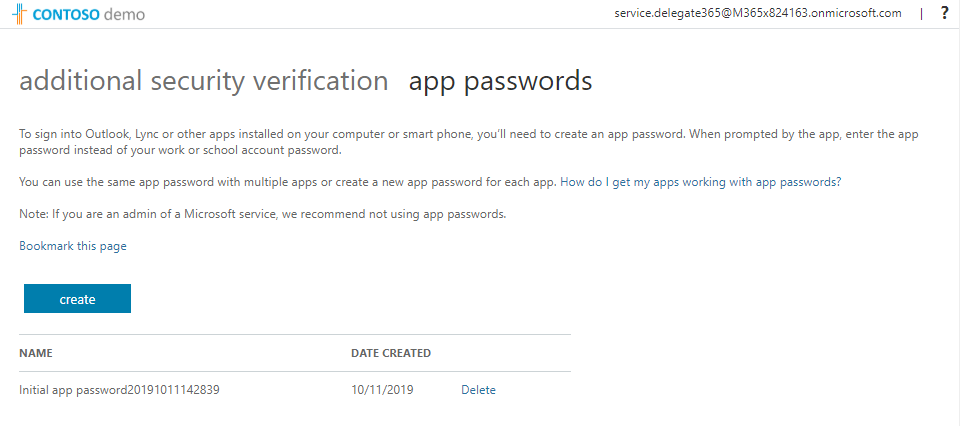Click the Bookmark this page link
960x426 pixels.
[73, 246]
